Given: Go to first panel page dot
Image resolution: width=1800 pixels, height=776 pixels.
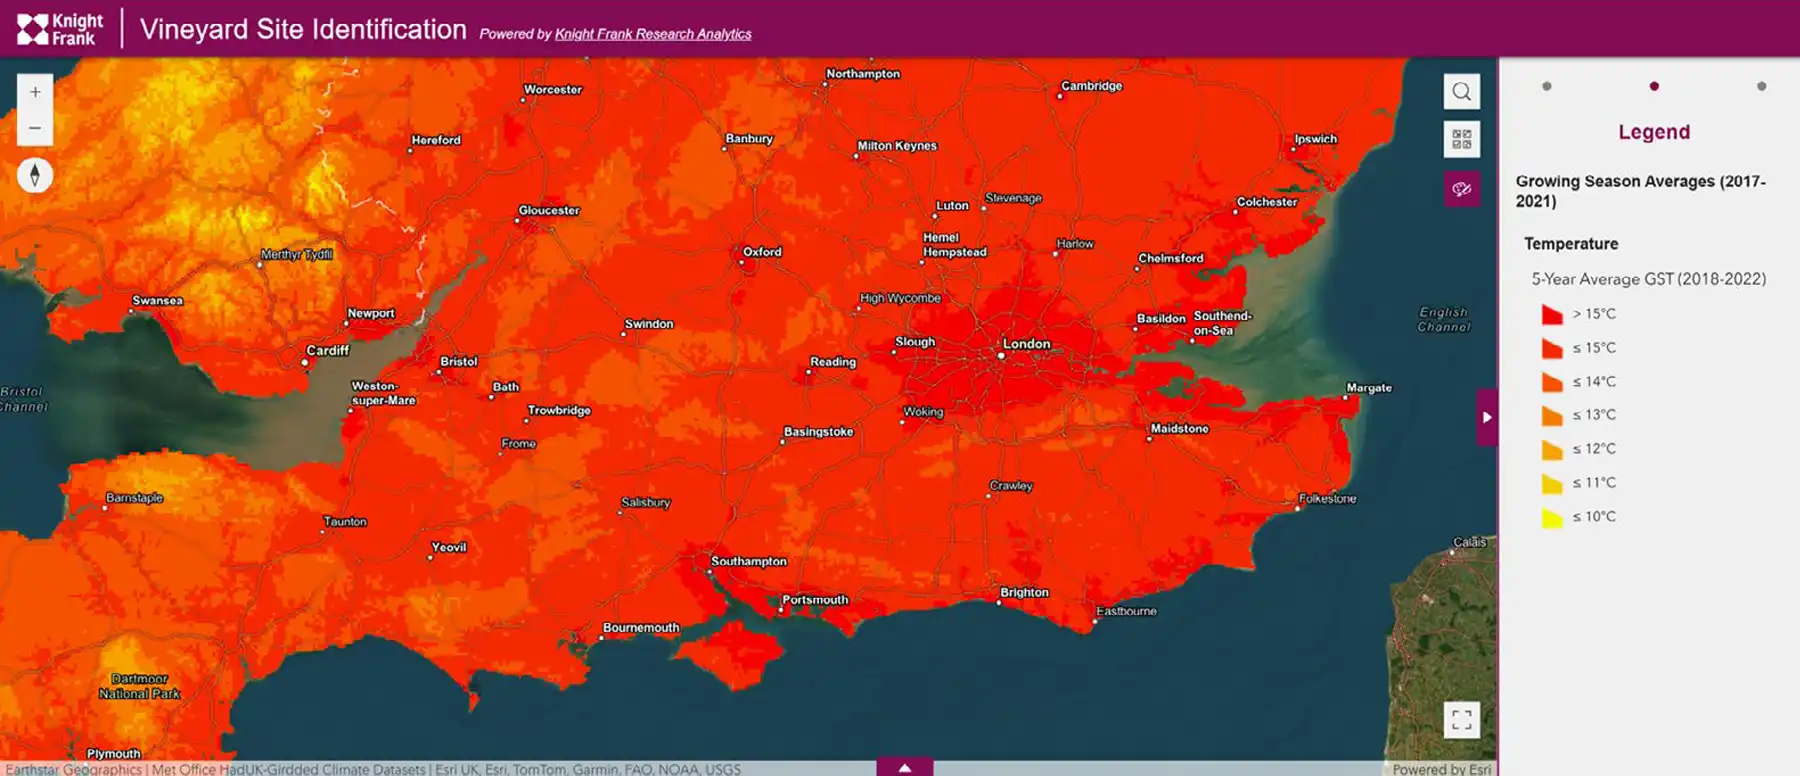Looking at the screenshot, I should 1547,86.
